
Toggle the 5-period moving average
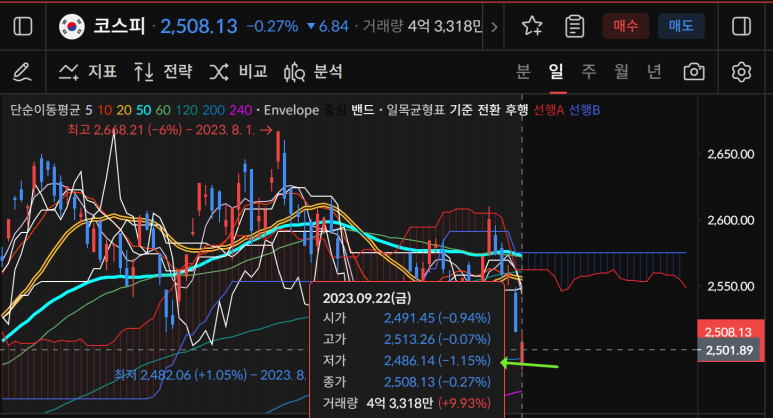click(89, 110)
